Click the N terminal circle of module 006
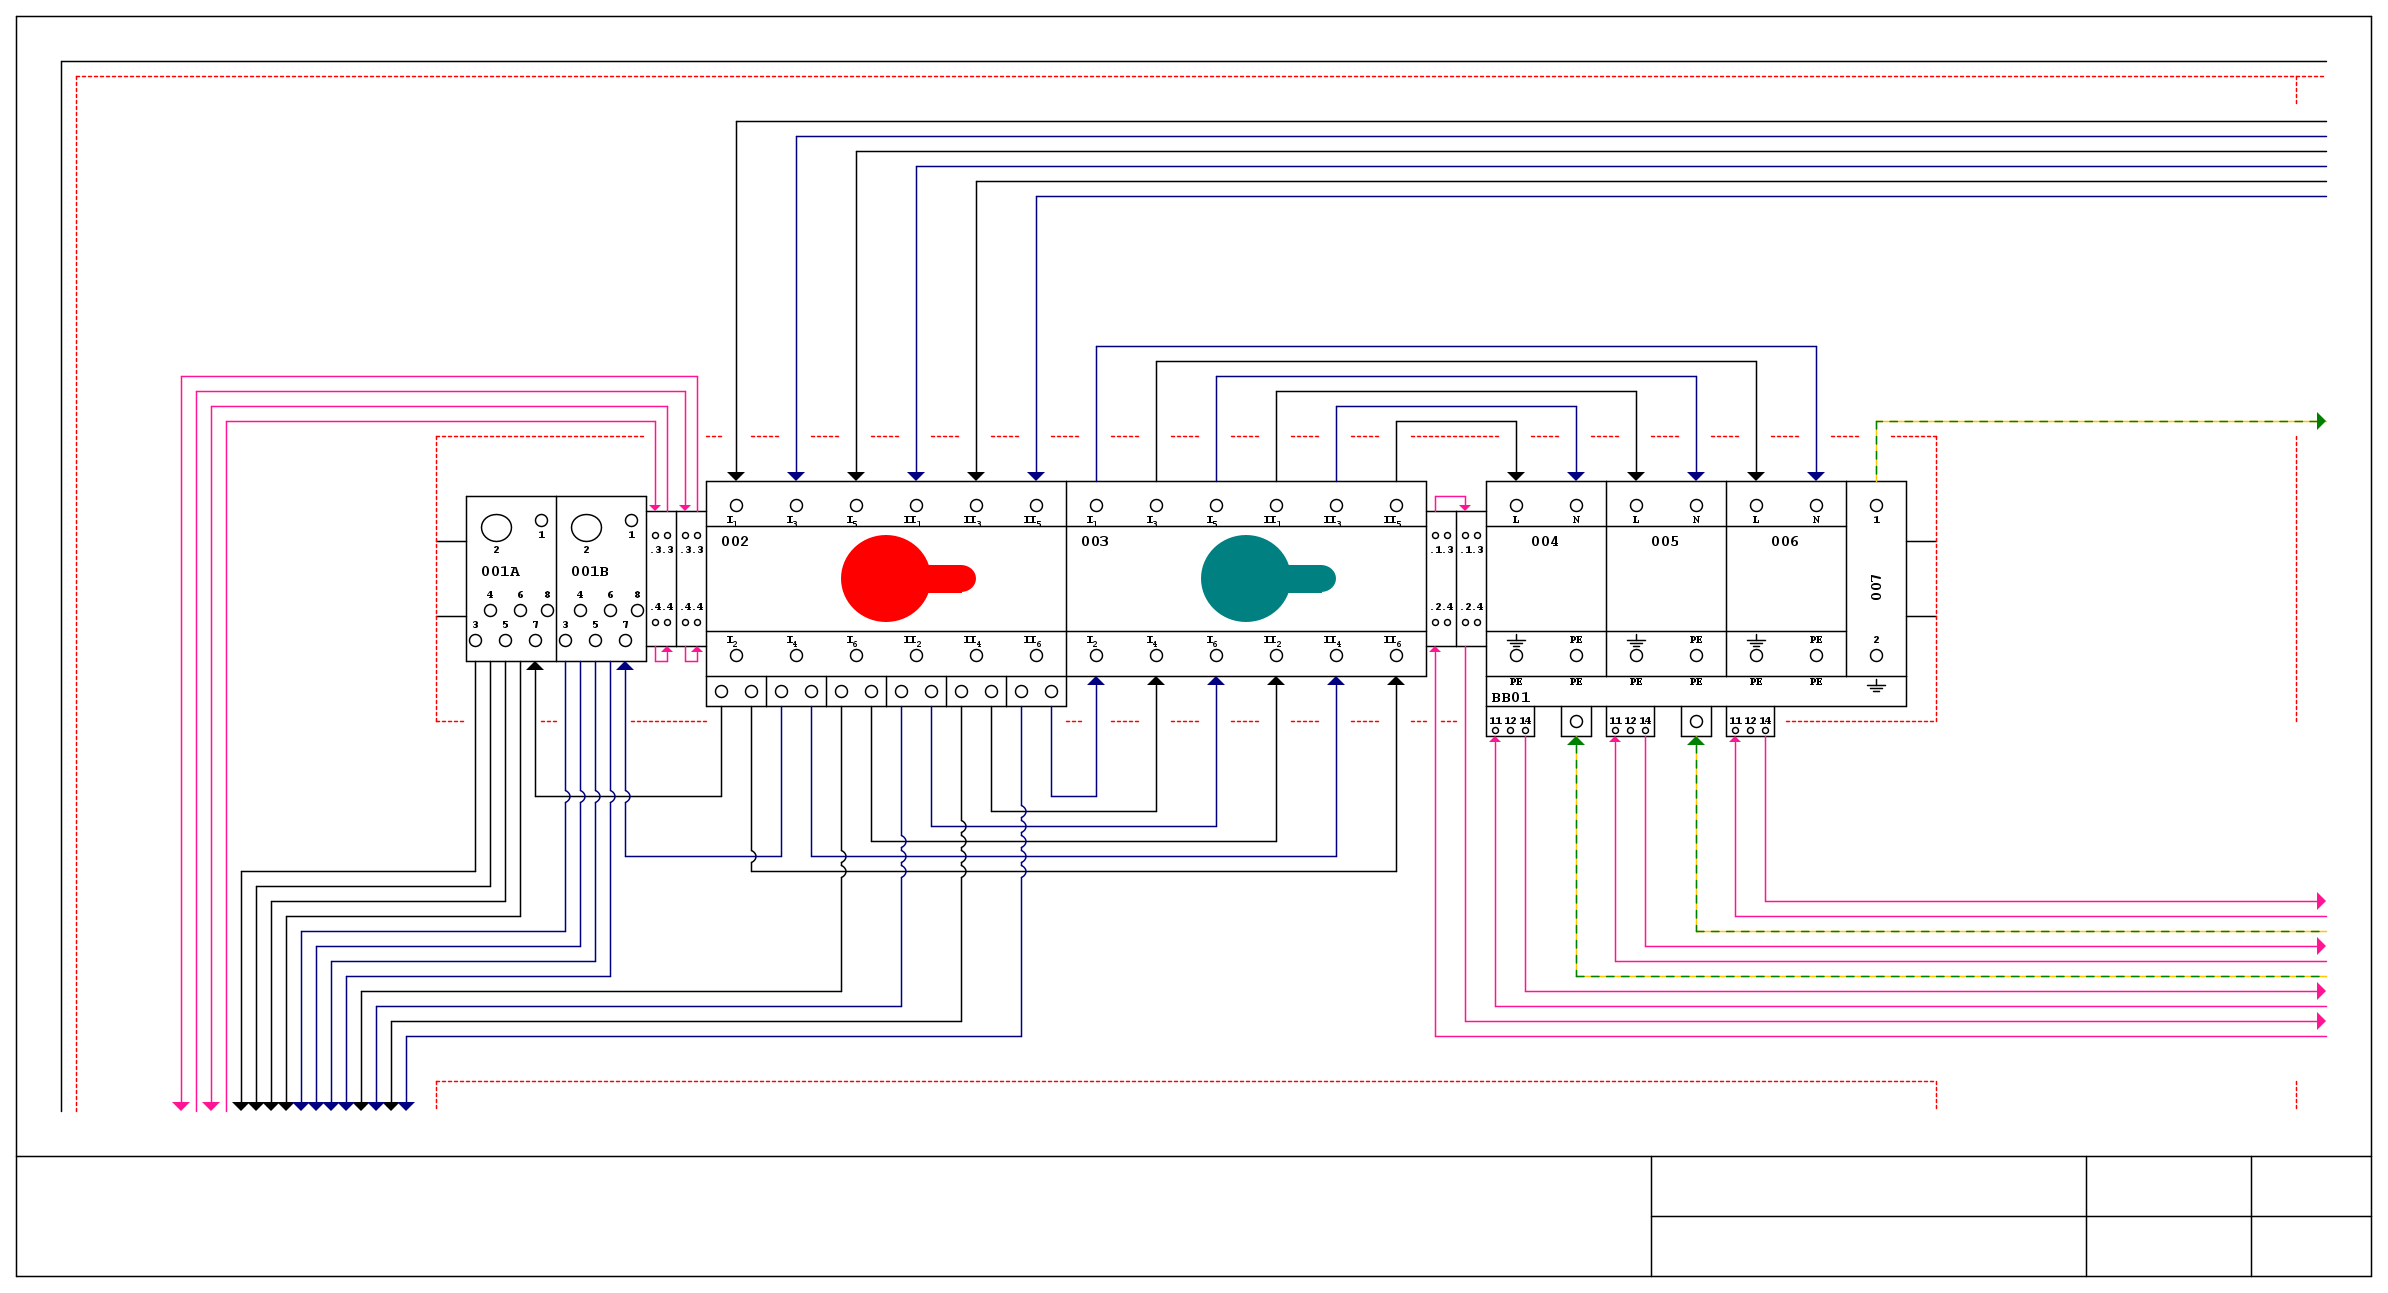Viewport: 2388px width, 1293px height. 1816,506
